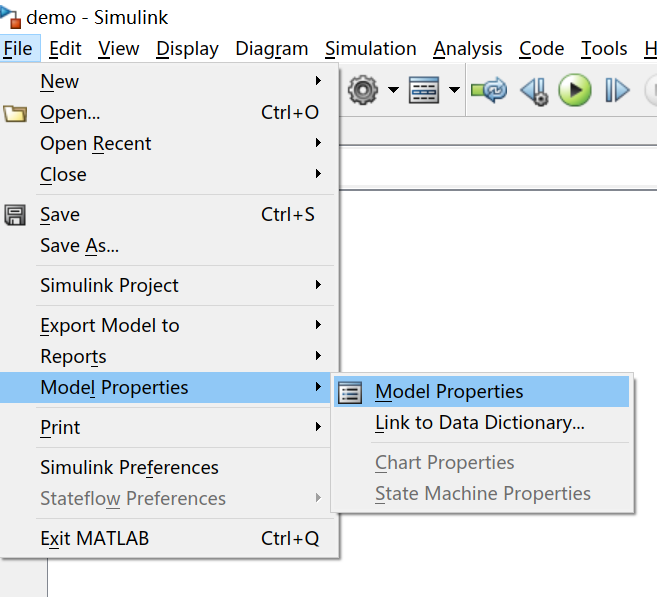Open dropdown arrow next to gear icon
The height and width of the screenshot is (597, 657).
393,90
